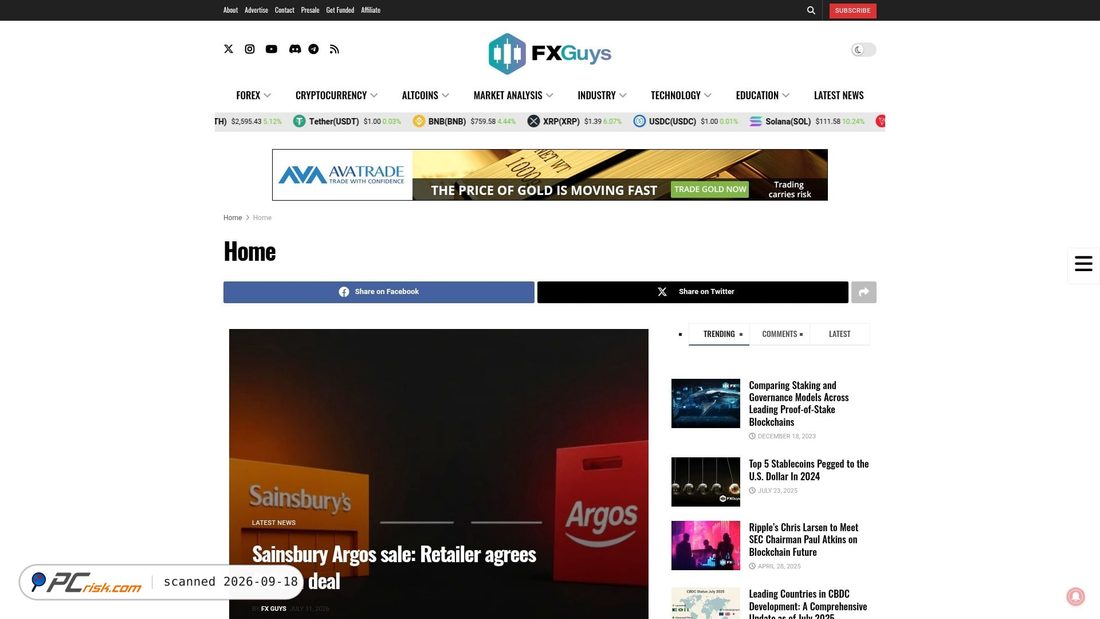Click FX Guys author name
This screenshot has width=1100, height=619.
(274, 608)
